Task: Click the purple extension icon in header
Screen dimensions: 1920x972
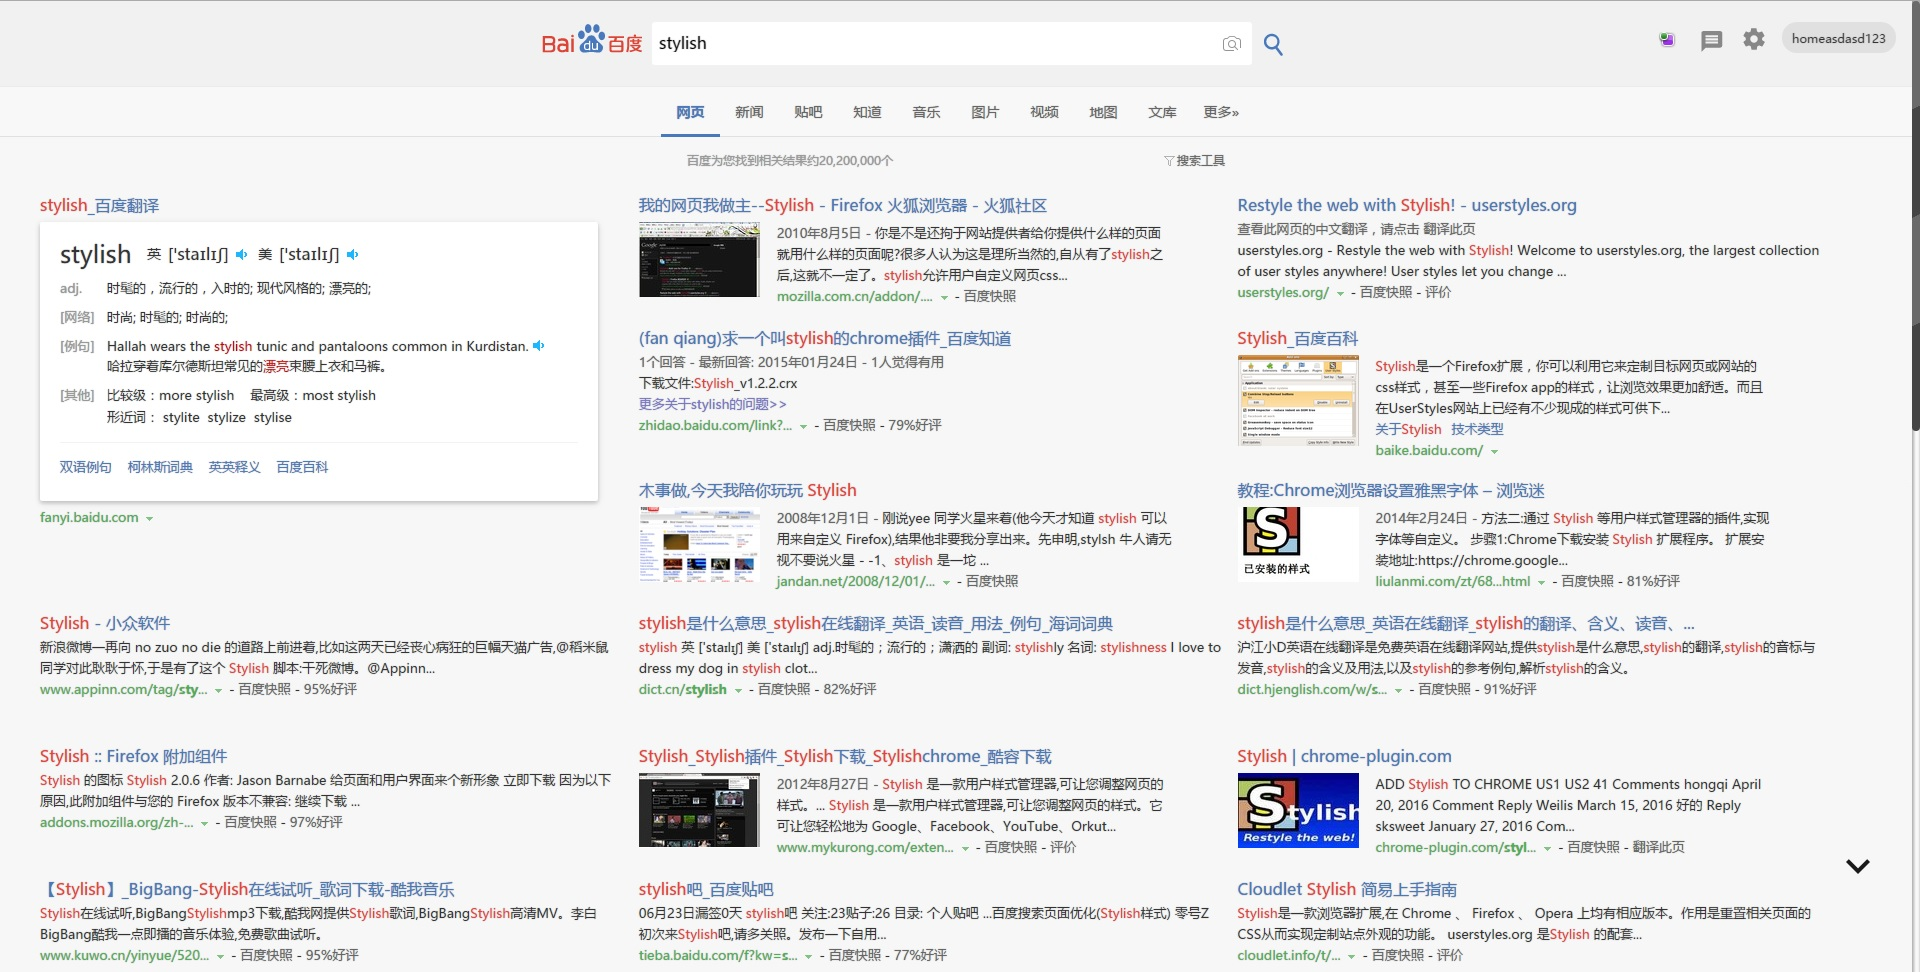Action: [1667, 40]
